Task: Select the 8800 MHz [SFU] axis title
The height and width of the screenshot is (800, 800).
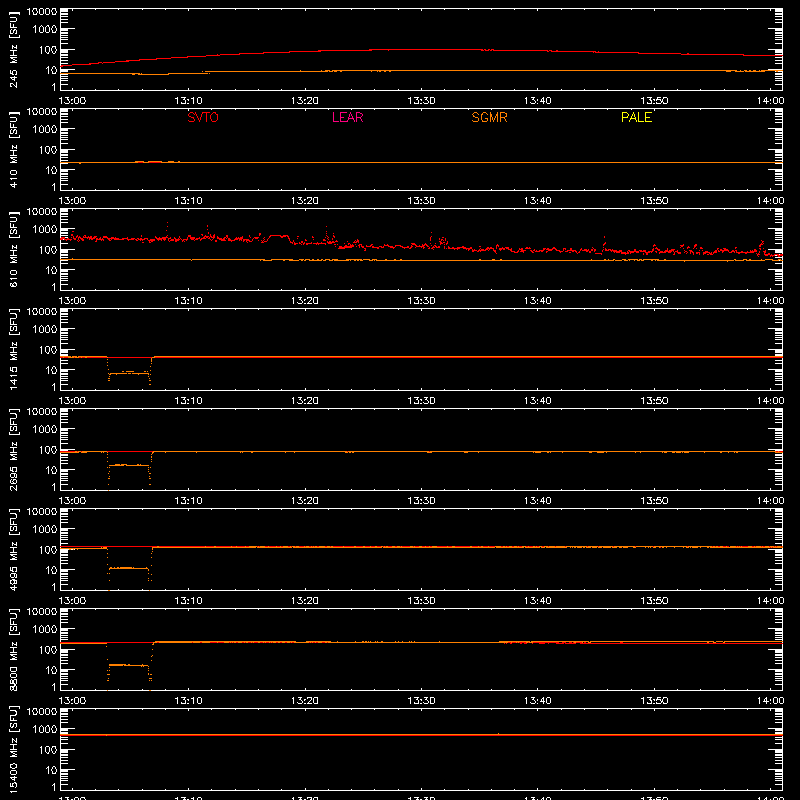Action: (x=14, y=649)
